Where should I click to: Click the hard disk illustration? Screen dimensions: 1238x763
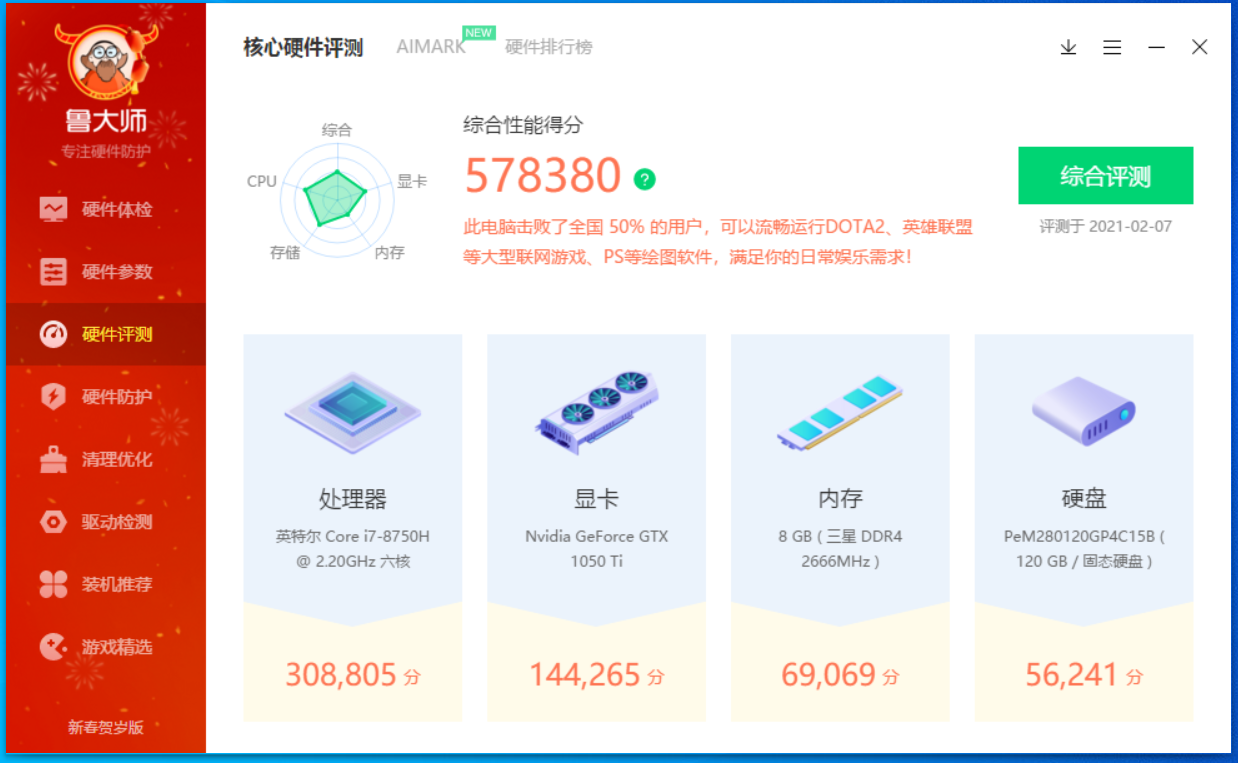pos(1084,410)
